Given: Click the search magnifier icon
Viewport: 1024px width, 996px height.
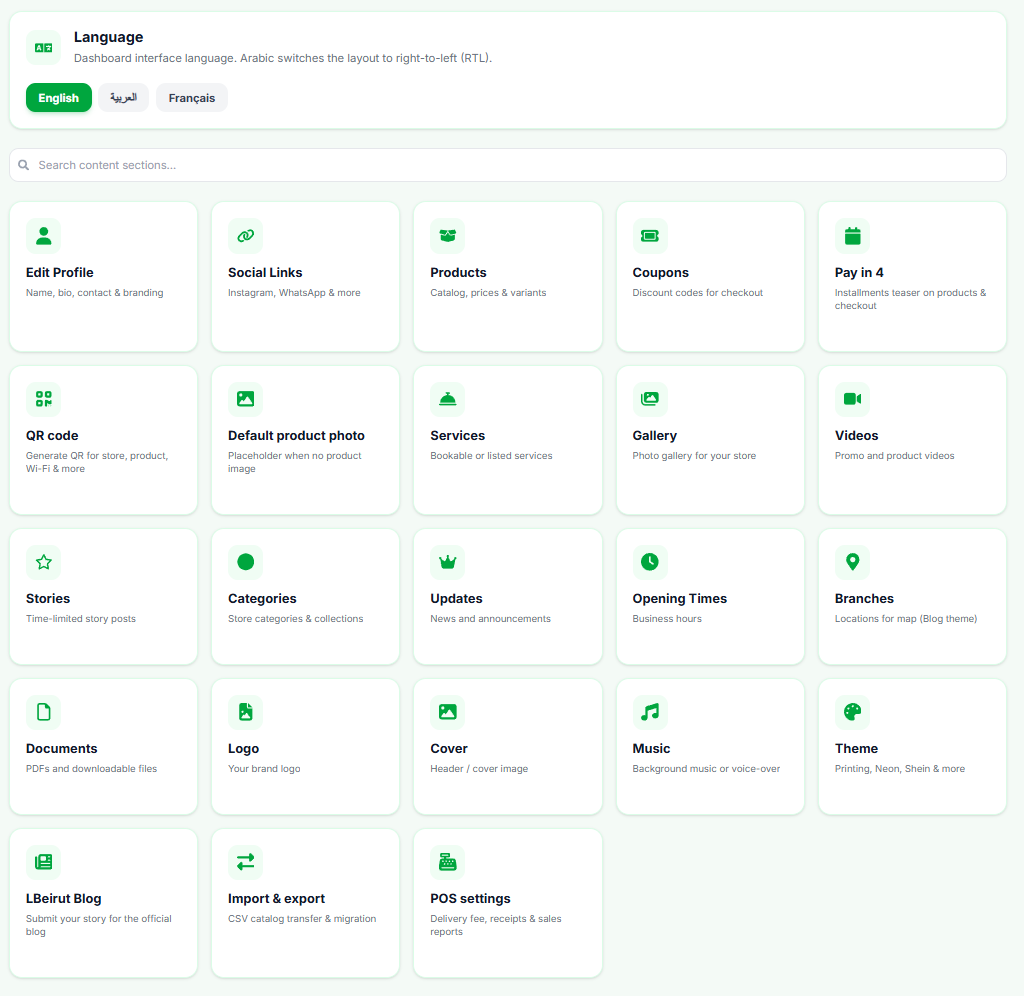Looking at the screenshot, I should click(x=24, y=165).
